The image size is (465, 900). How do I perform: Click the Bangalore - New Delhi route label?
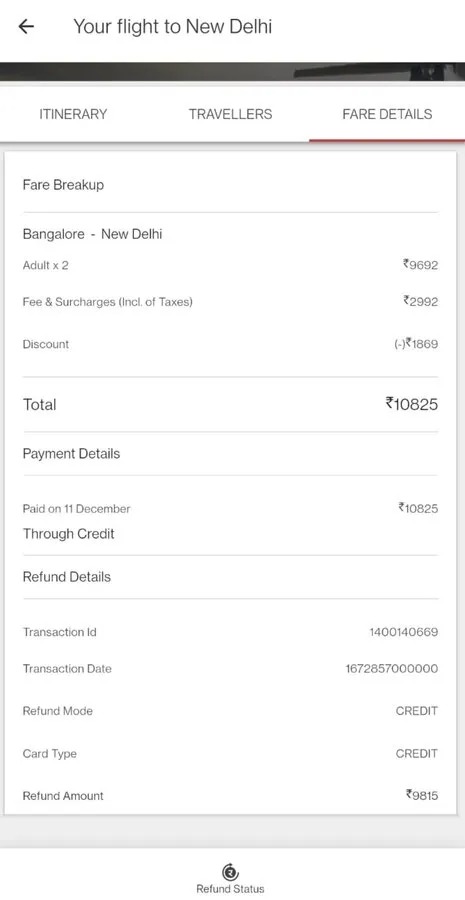pyautogui.click(x=92, y=234)
